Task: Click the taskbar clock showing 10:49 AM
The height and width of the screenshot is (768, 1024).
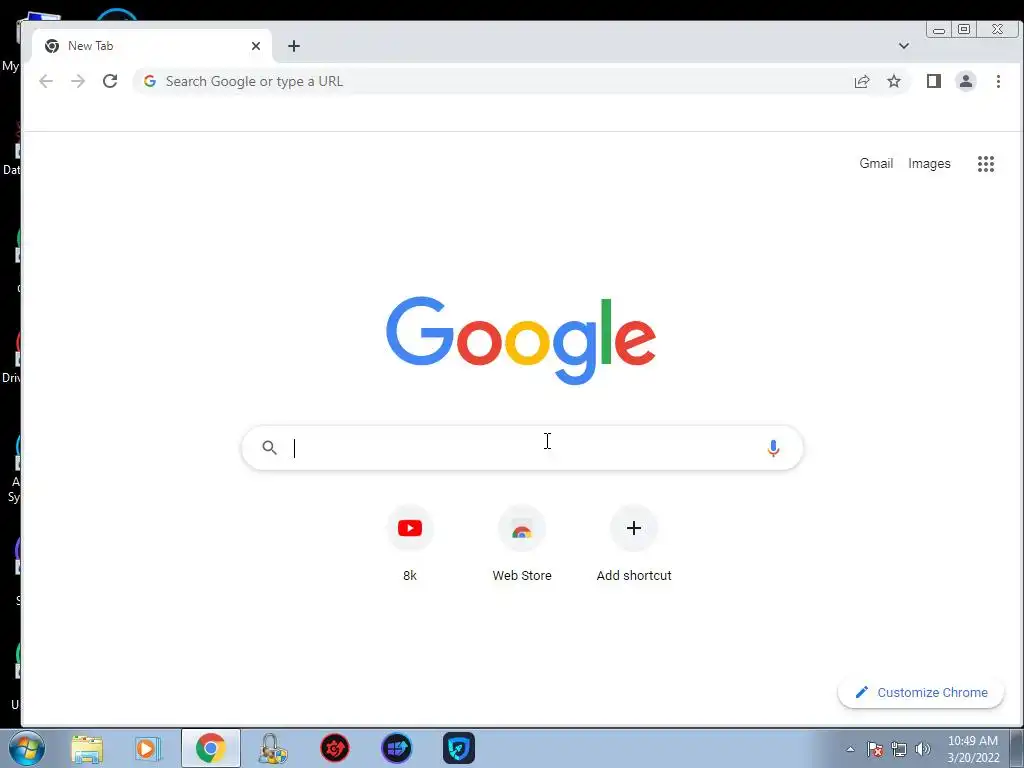Action: point(973,749)
